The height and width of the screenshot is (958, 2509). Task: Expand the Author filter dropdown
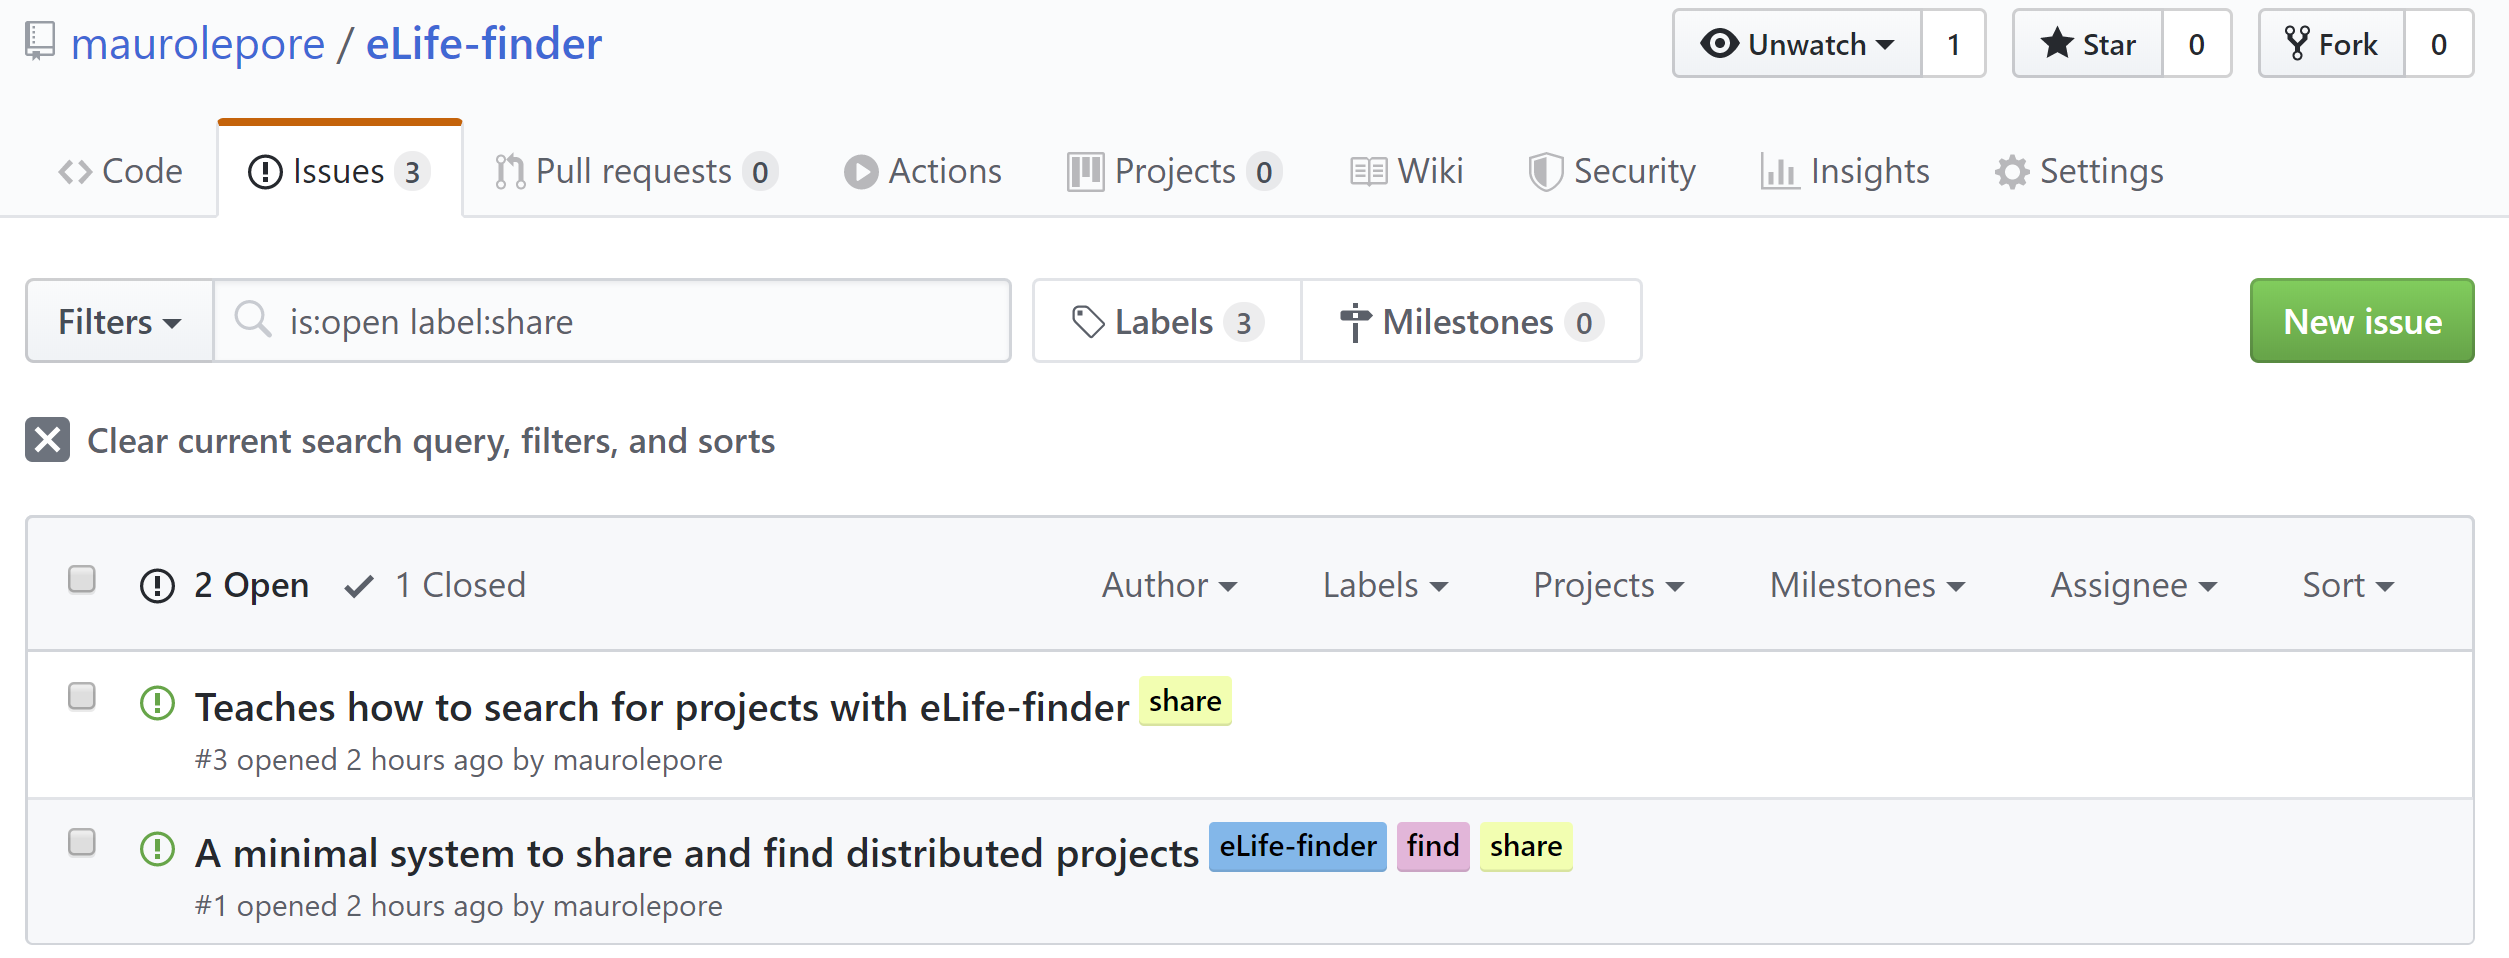tap(1169, 585)
